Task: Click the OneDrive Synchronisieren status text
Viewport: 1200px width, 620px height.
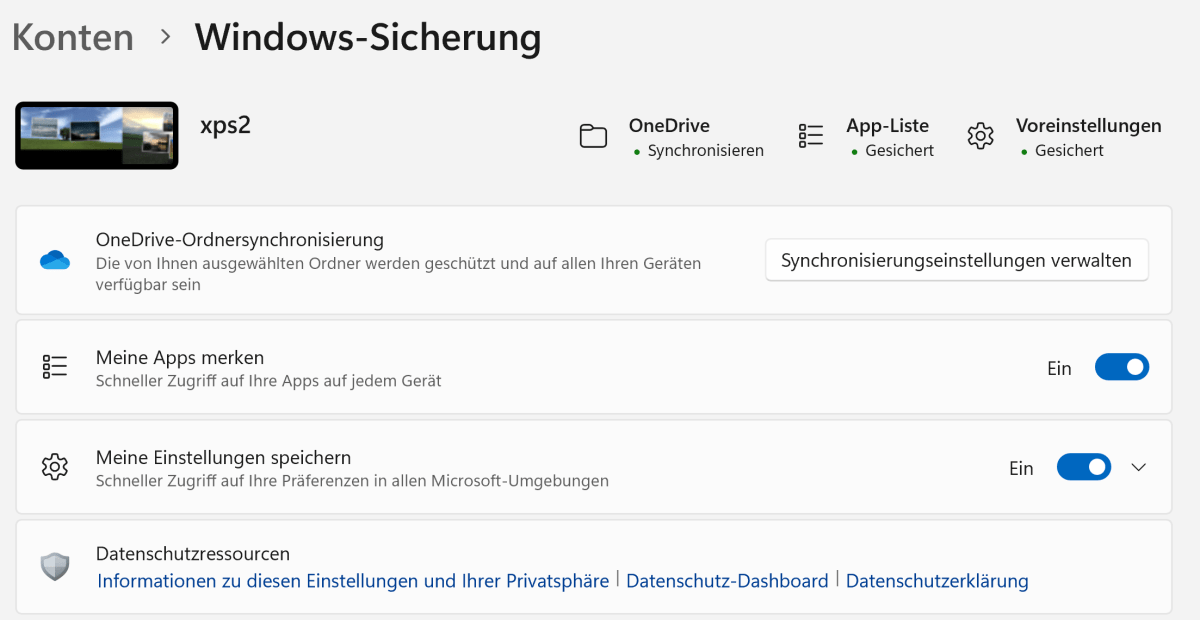Action: [706, 151]
